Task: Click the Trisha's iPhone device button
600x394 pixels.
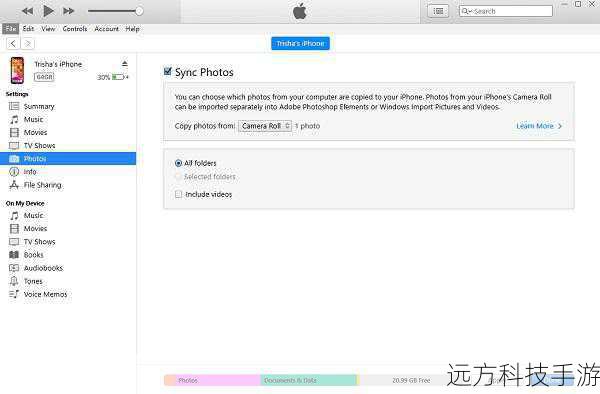Action: pos(300,44)
